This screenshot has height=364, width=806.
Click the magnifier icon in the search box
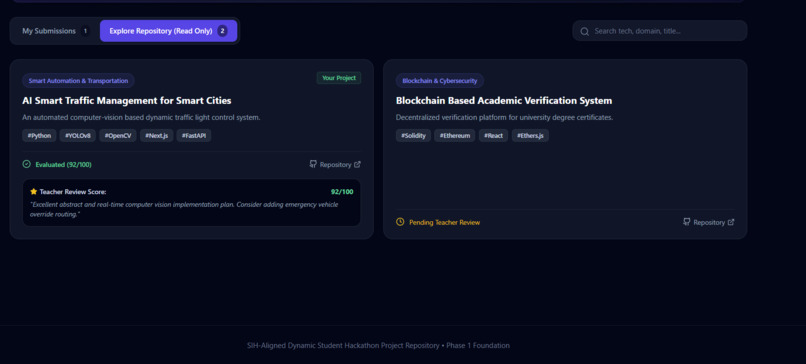(x=584, y=31)
